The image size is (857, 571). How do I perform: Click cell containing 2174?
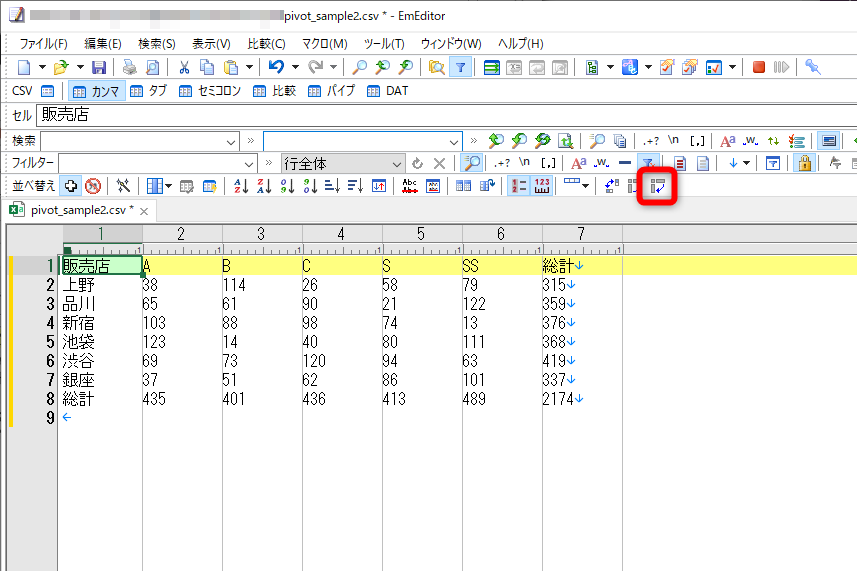[582, 399]
